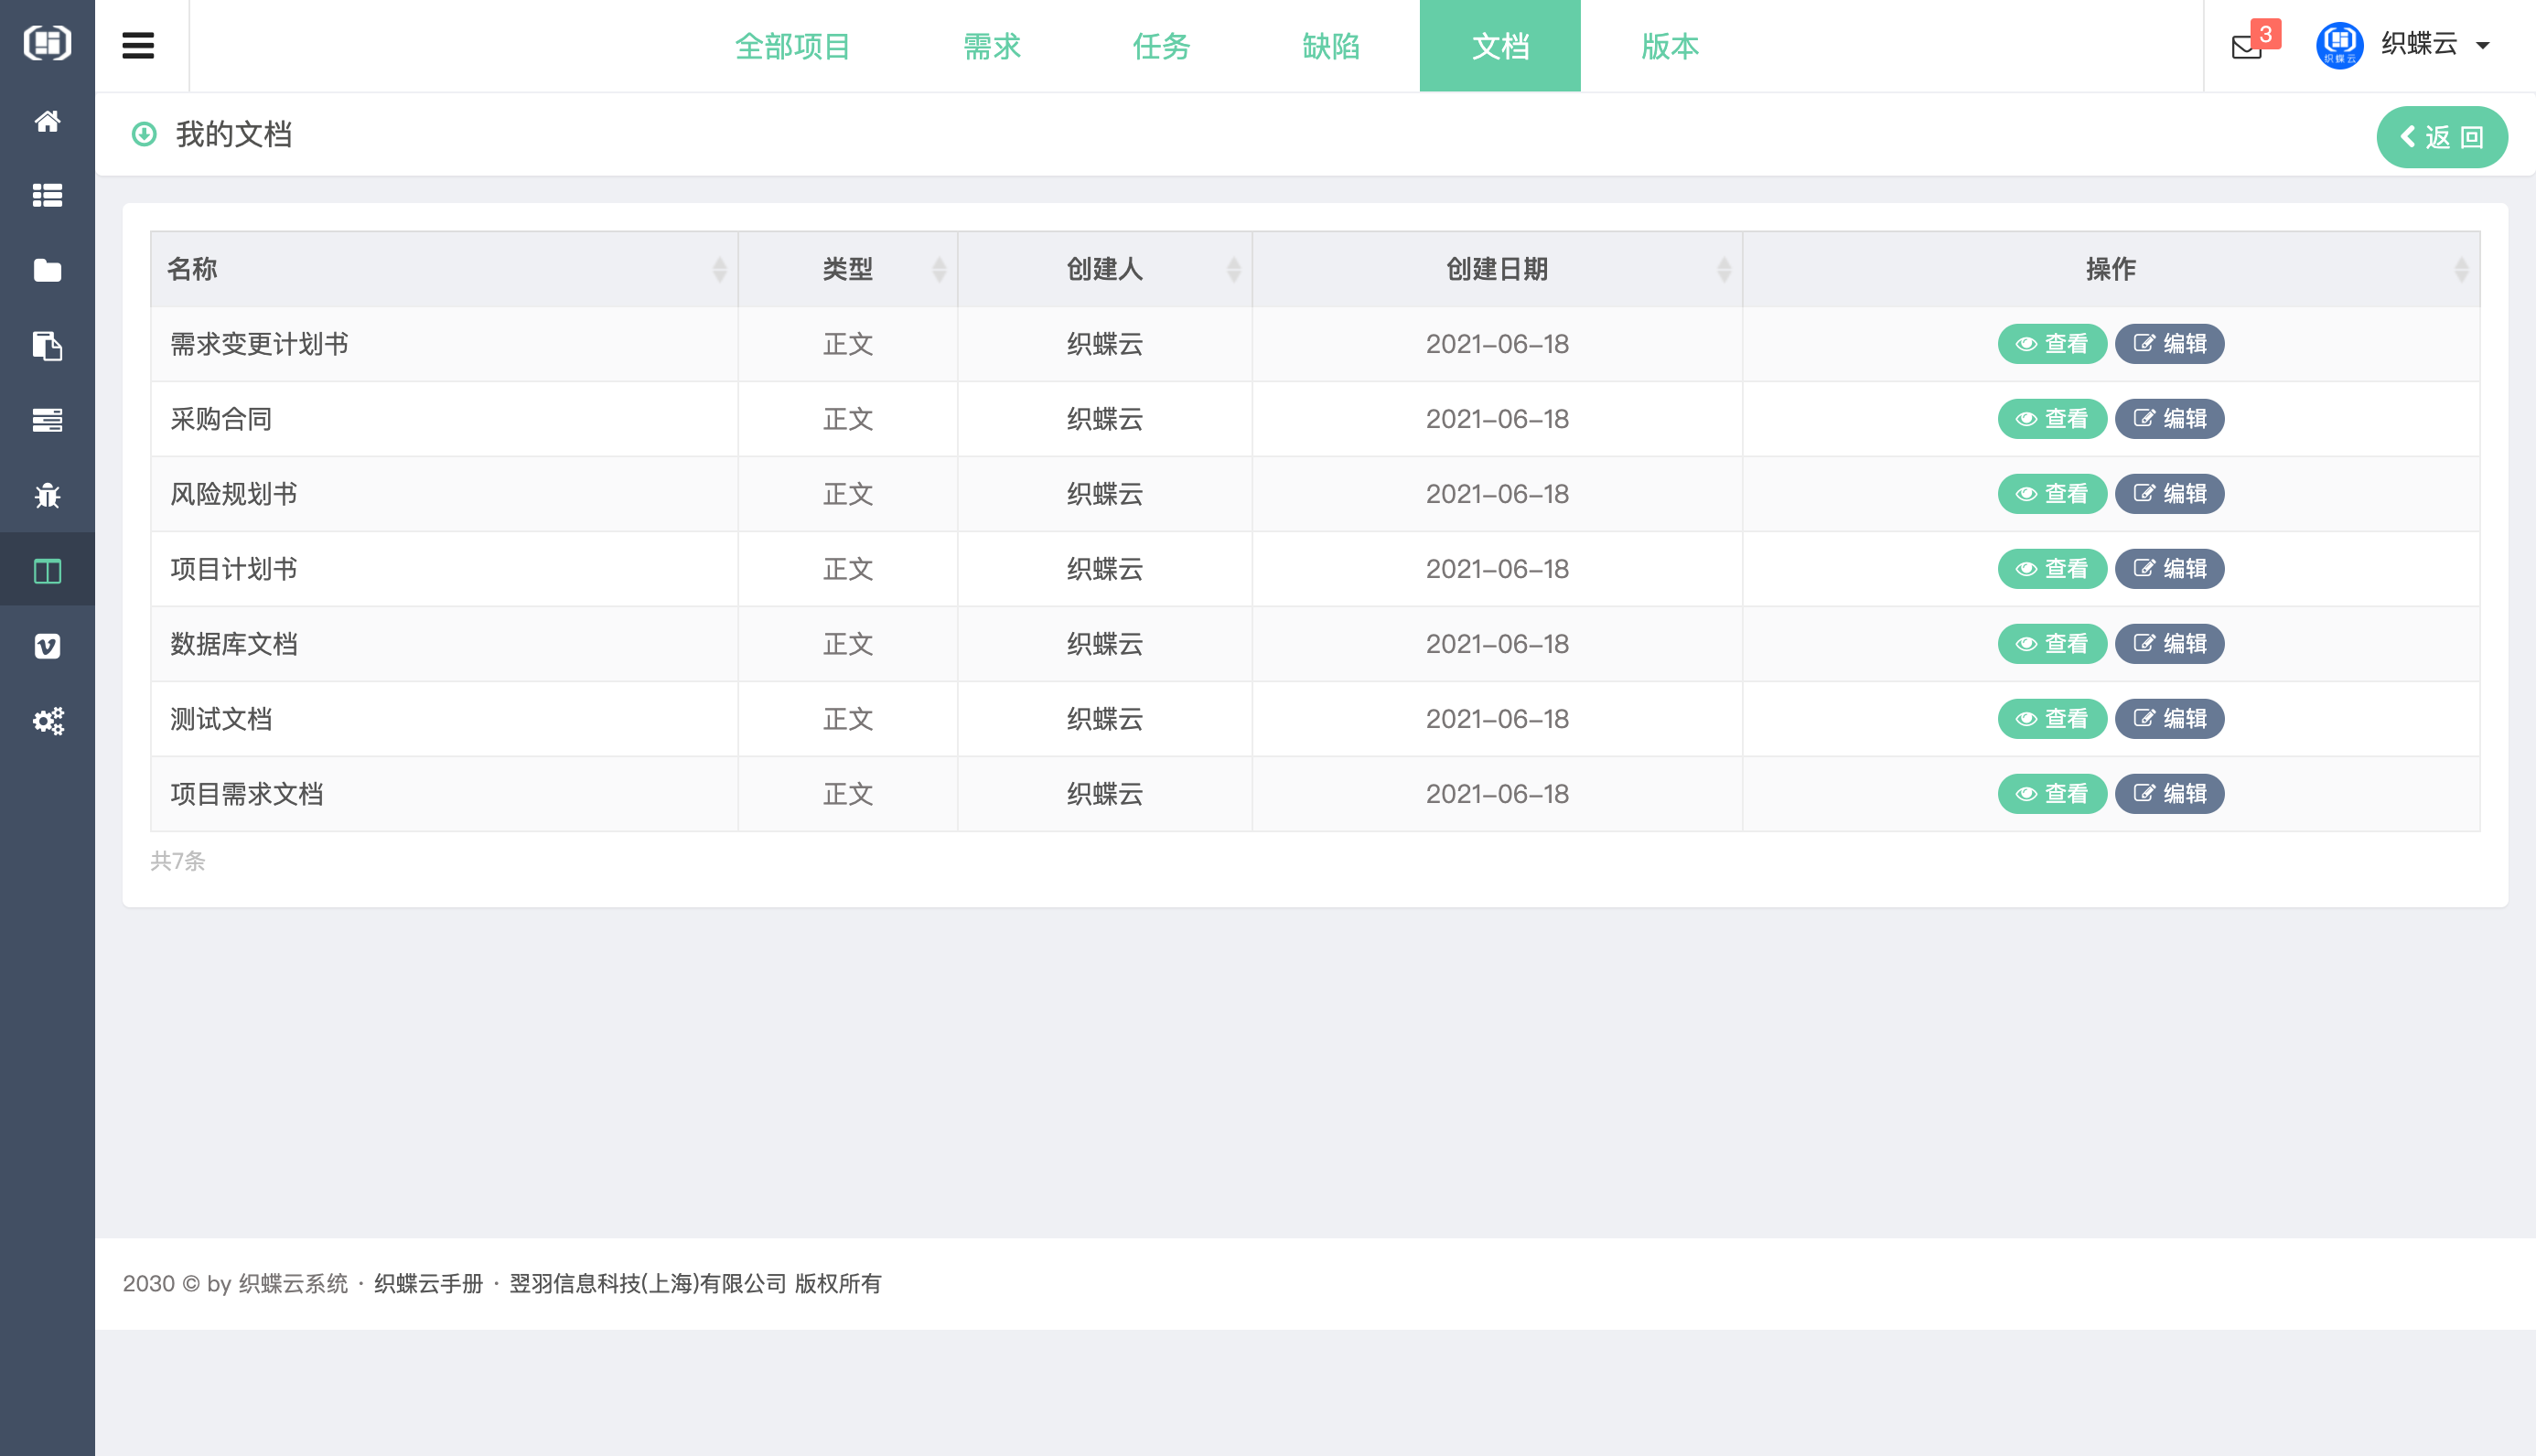This screenshot has height=1456, width=2536.
Task: Click the copy documents sidebar icon
Action: click(47, 346)
